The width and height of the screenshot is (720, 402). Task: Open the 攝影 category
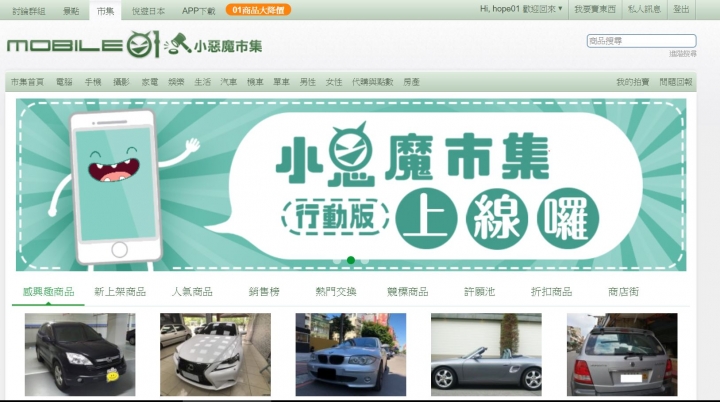(x=121, y=82)
